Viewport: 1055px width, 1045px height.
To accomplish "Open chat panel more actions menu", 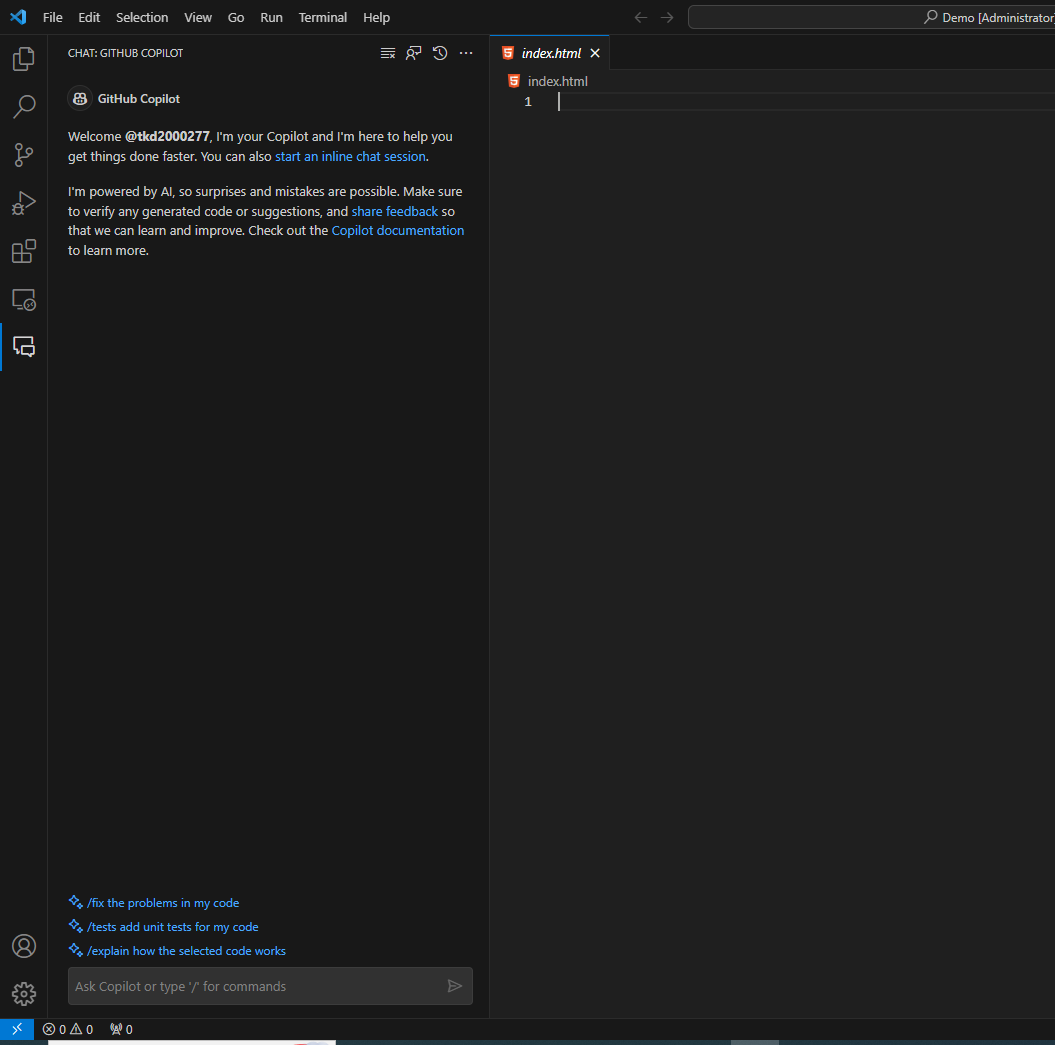I will coord(466,53).
